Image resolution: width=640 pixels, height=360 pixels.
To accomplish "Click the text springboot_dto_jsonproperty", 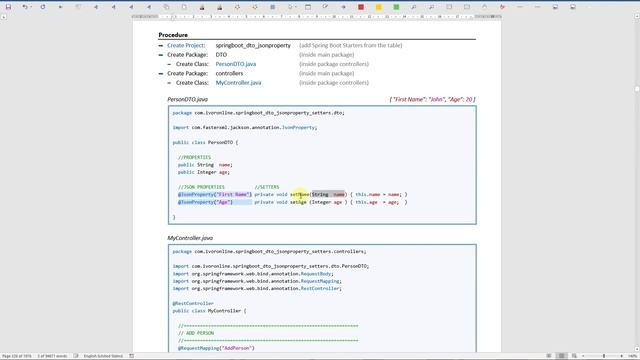I will click(253, 45).
